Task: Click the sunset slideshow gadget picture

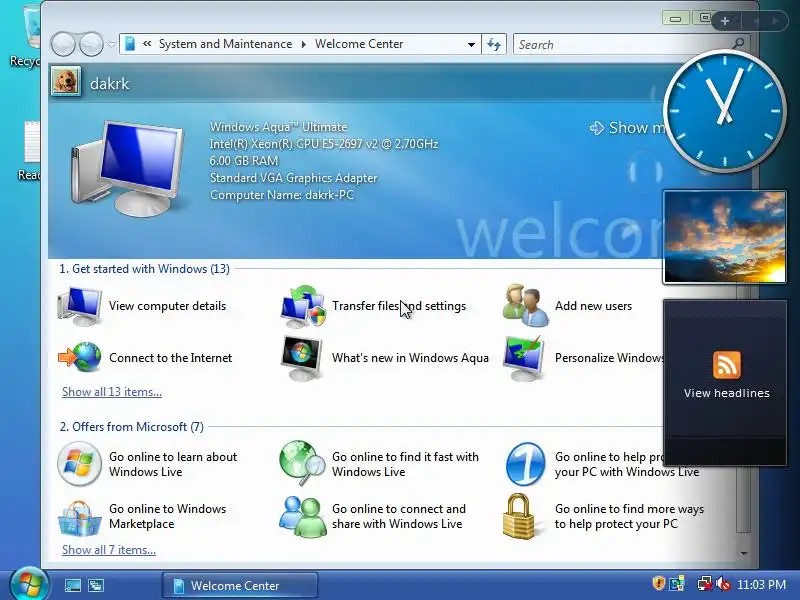Action: 724,237
